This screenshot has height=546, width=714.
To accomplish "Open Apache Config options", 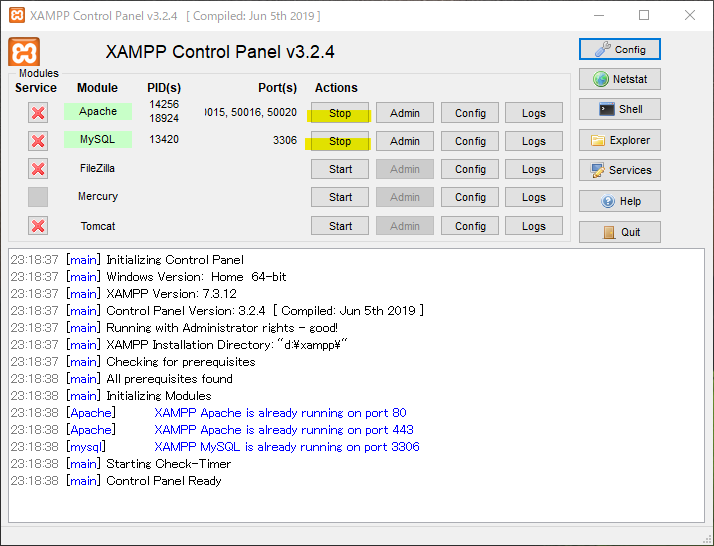I will click(470, 113).
